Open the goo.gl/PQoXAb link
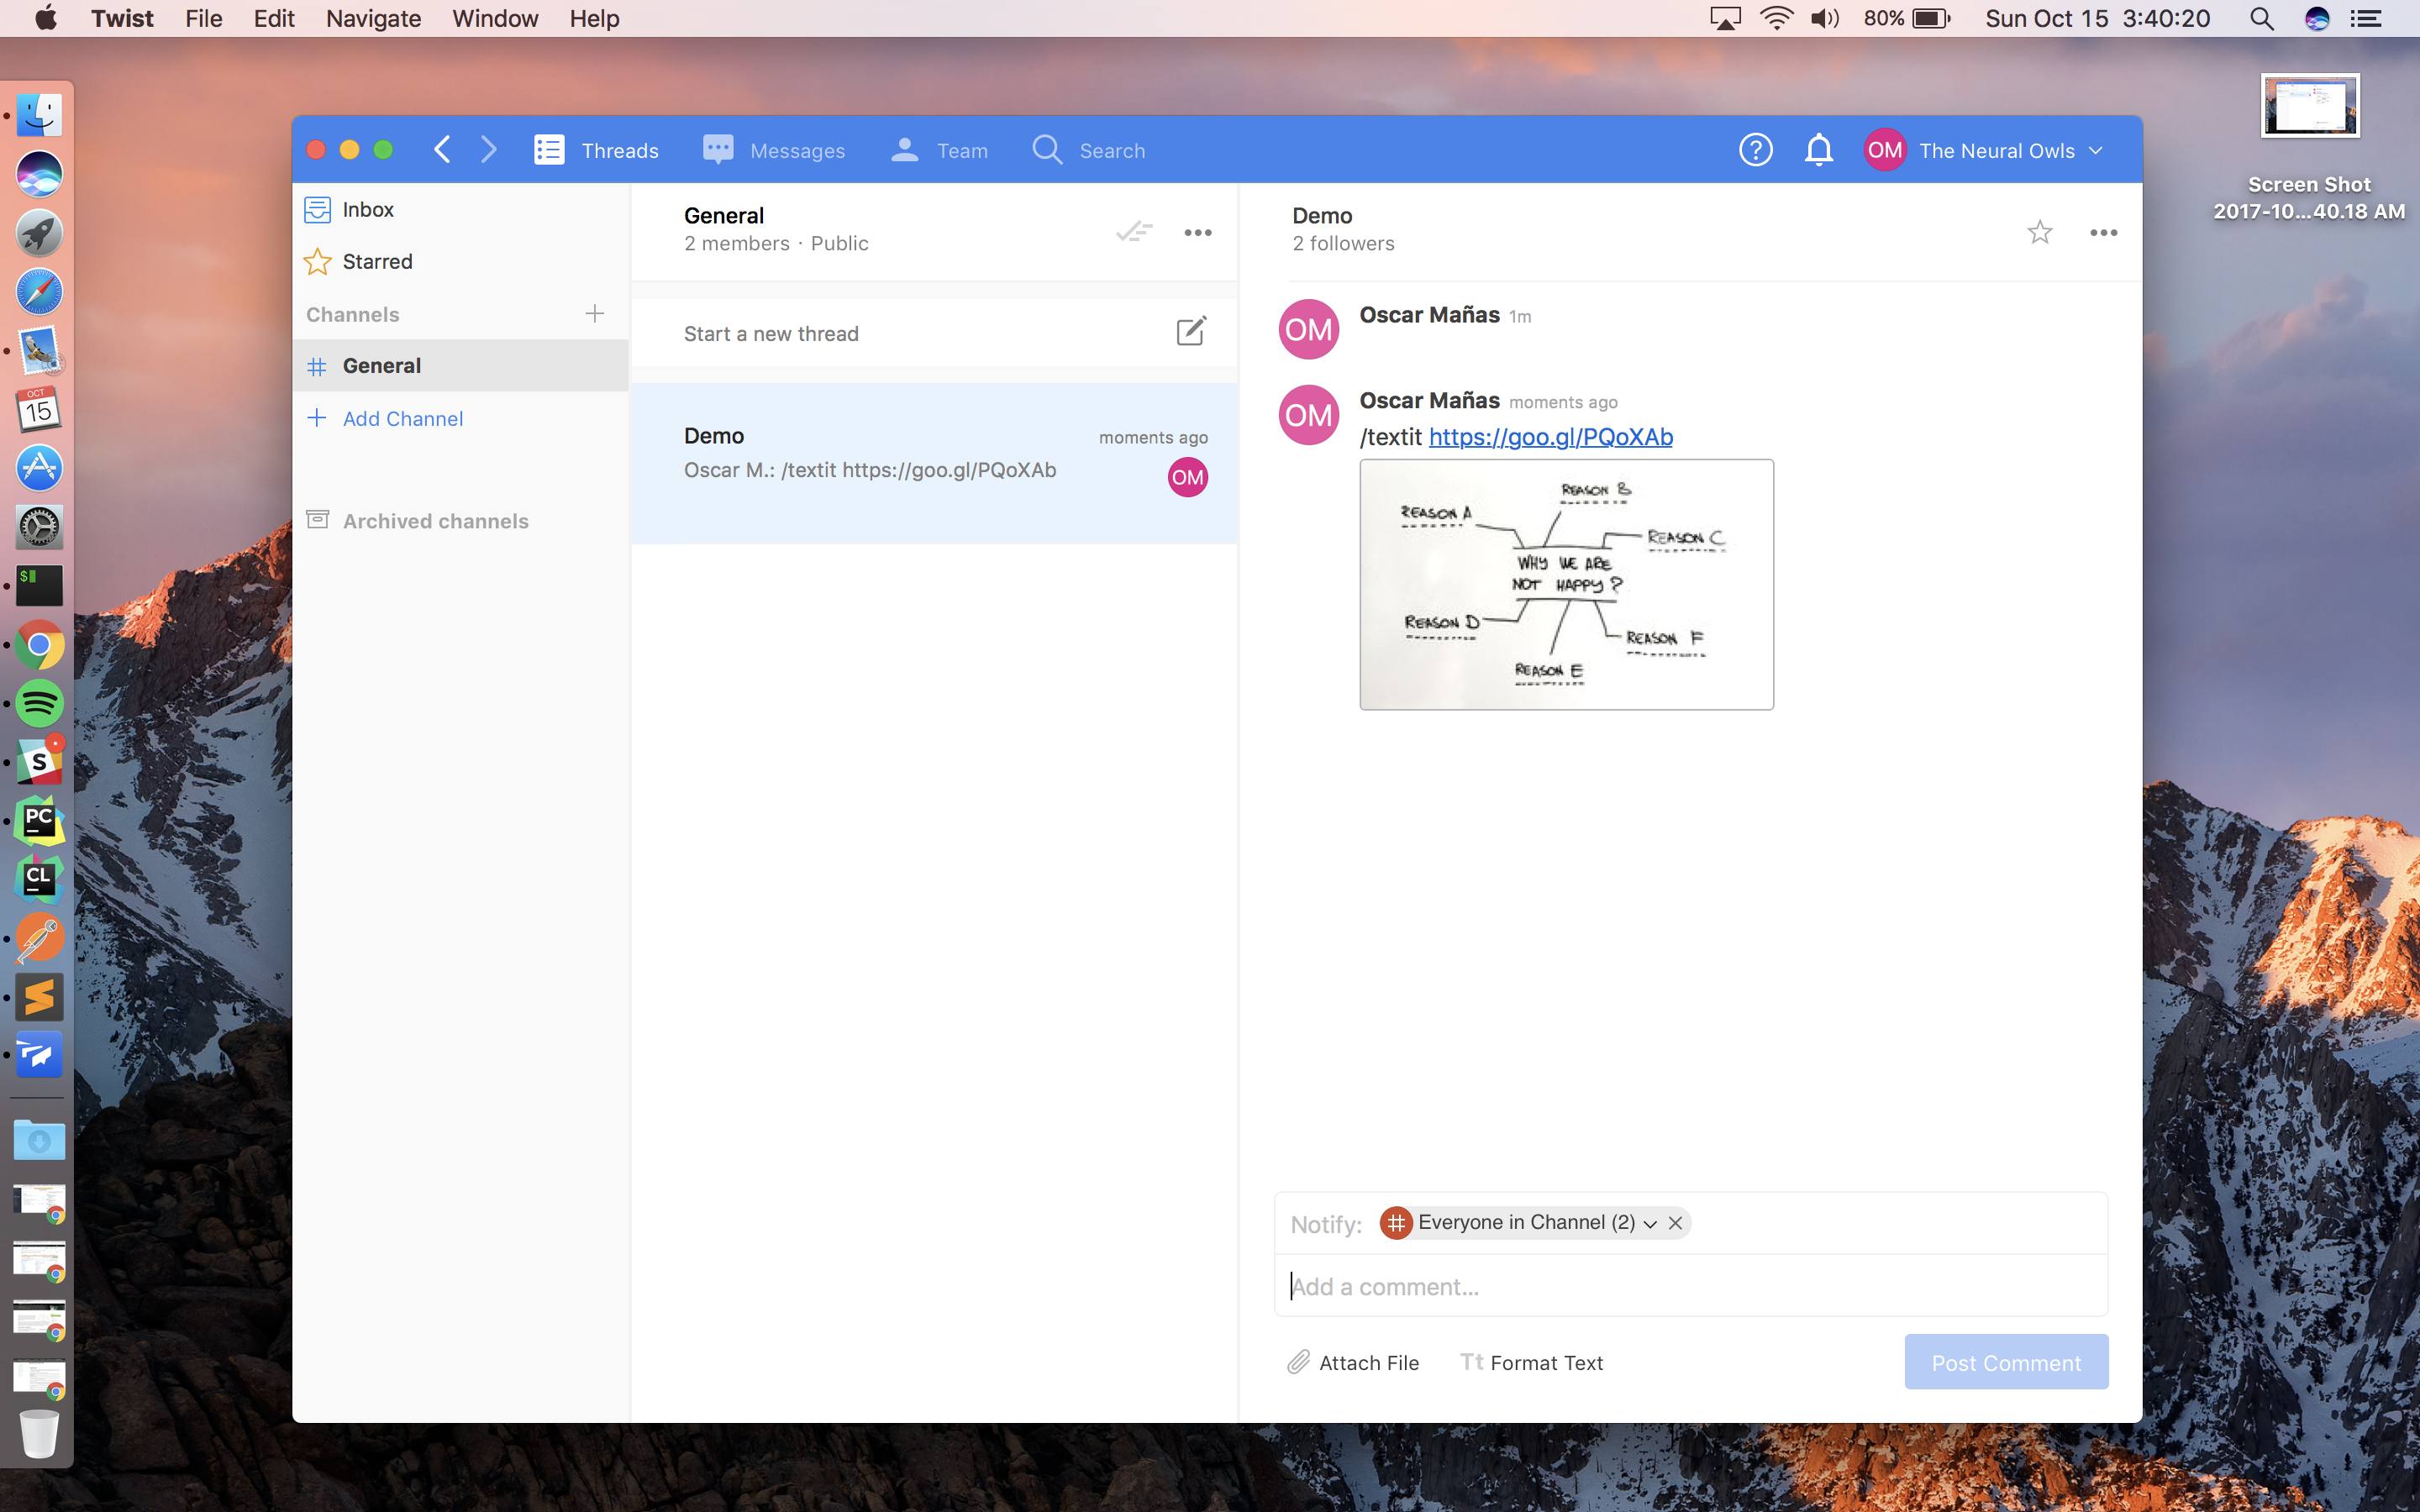 tap(1550, 437)
